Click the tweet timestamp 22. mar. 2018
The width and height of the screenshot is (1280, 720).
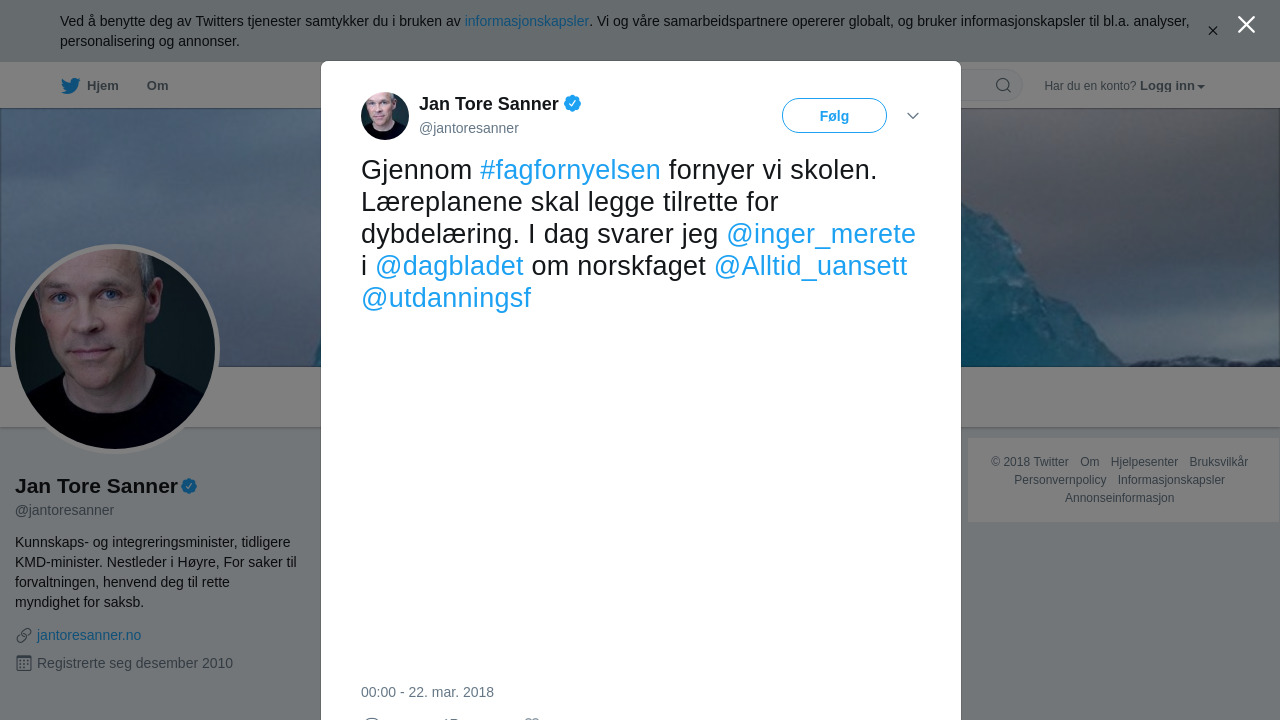[x=427, y=692]
